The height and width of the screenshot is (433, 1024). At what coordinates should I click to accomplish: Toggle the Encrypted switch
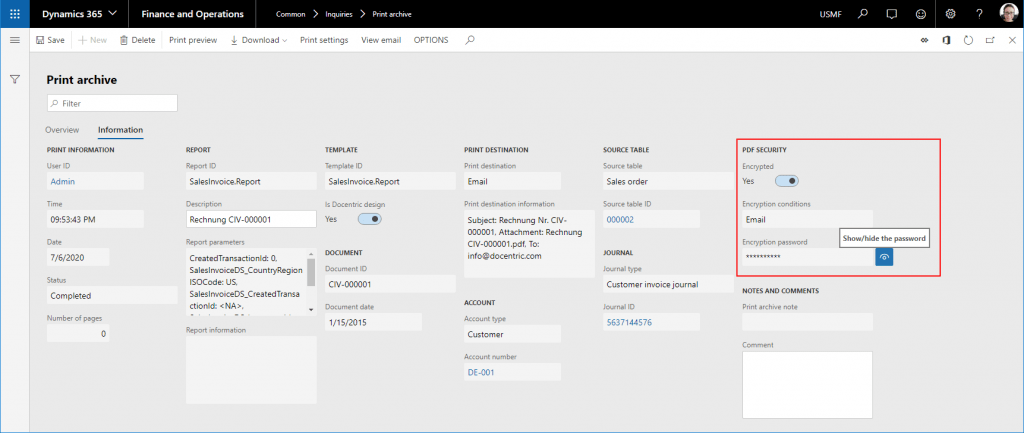point(787,181)
